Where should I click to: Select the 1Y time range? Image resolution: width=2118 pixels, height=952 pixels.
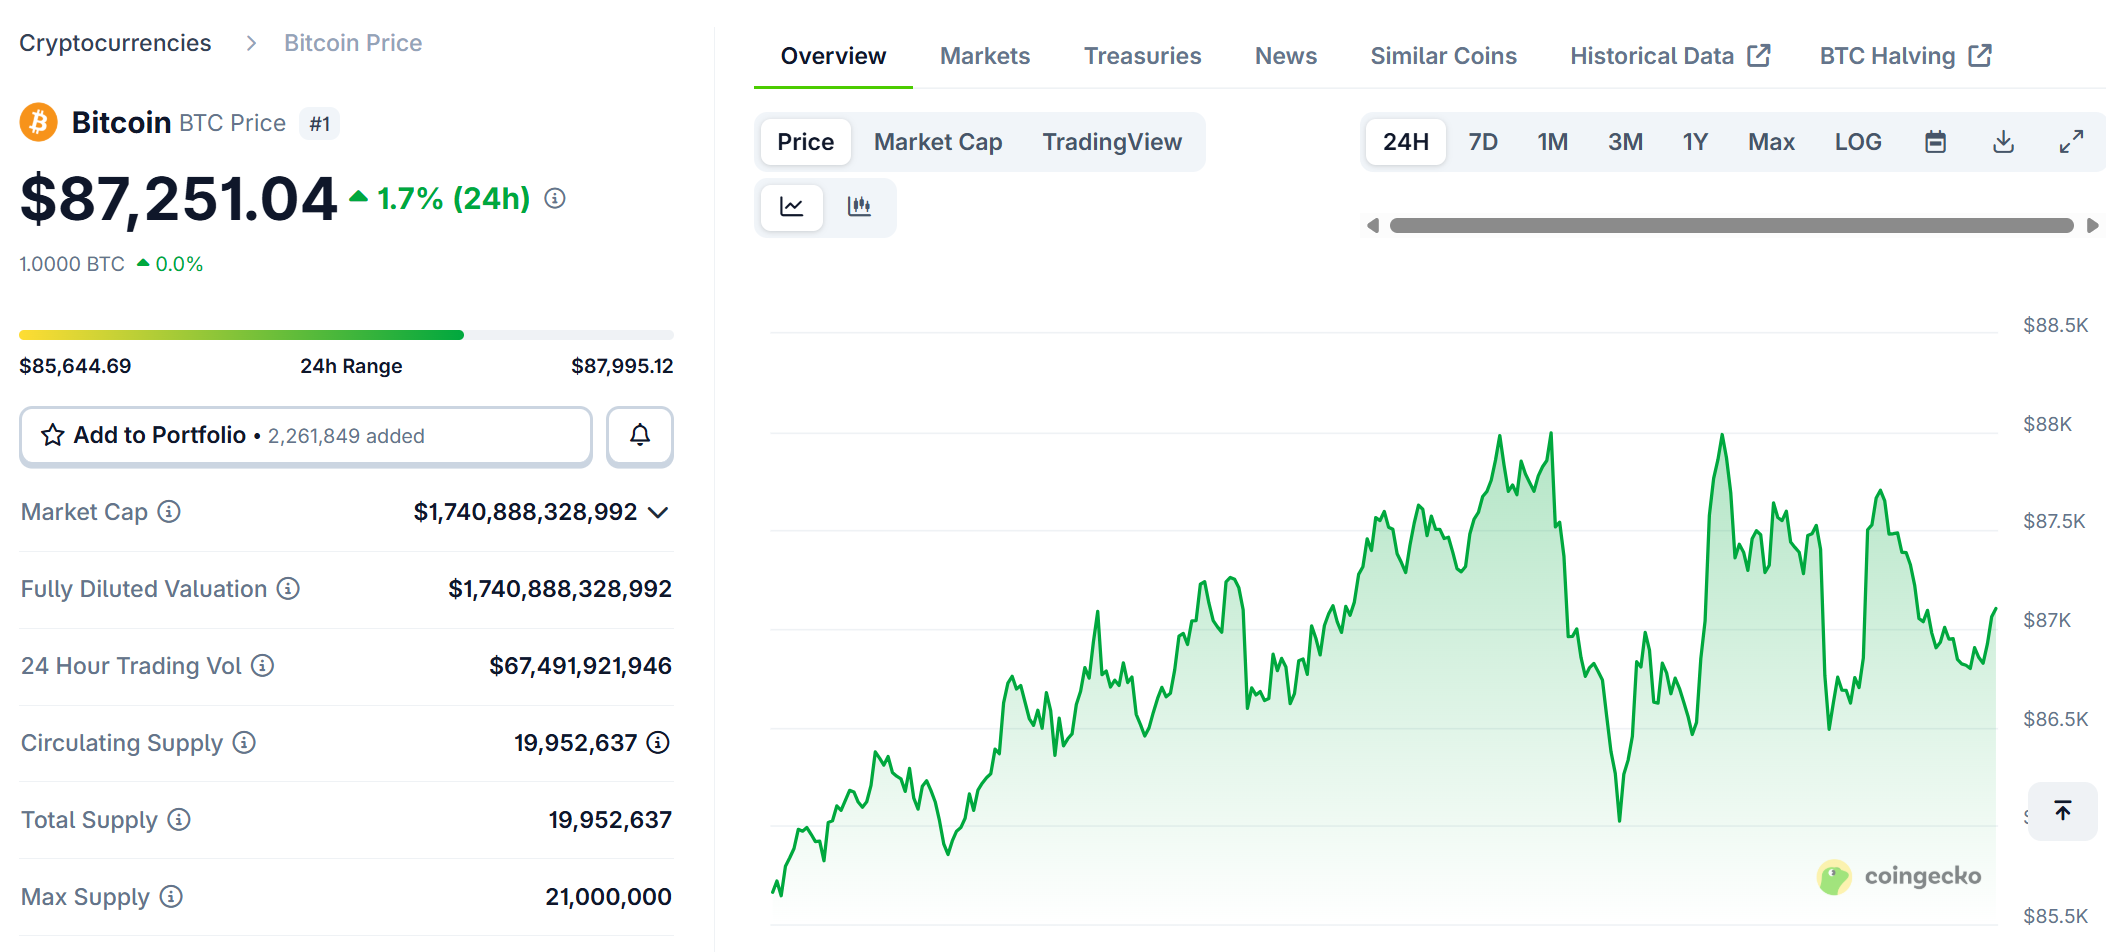[x=1696, y=141]
